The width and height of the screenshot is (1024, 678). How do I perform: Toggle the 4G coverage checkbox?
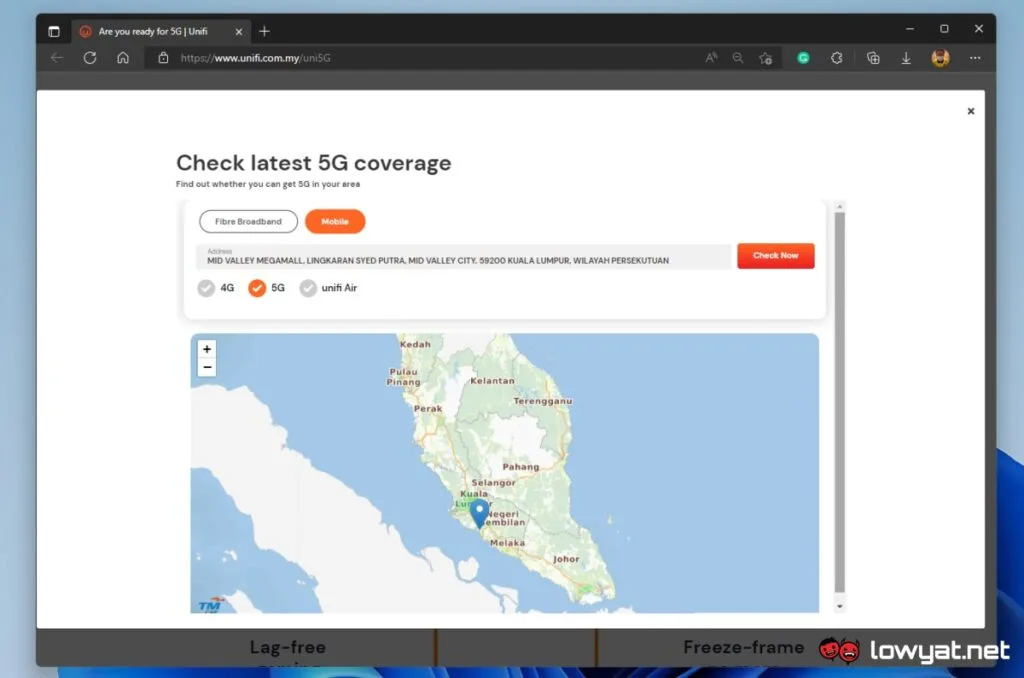pyautogui.click(x=206, y=288)
